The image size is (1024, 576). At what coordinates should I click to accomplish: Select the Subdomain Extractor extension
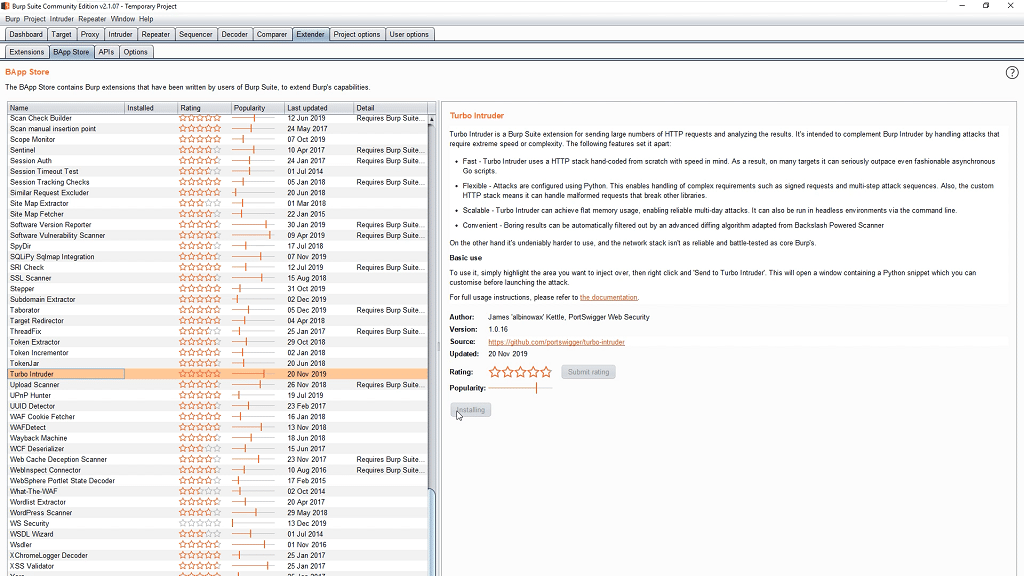tap(217, 300)
